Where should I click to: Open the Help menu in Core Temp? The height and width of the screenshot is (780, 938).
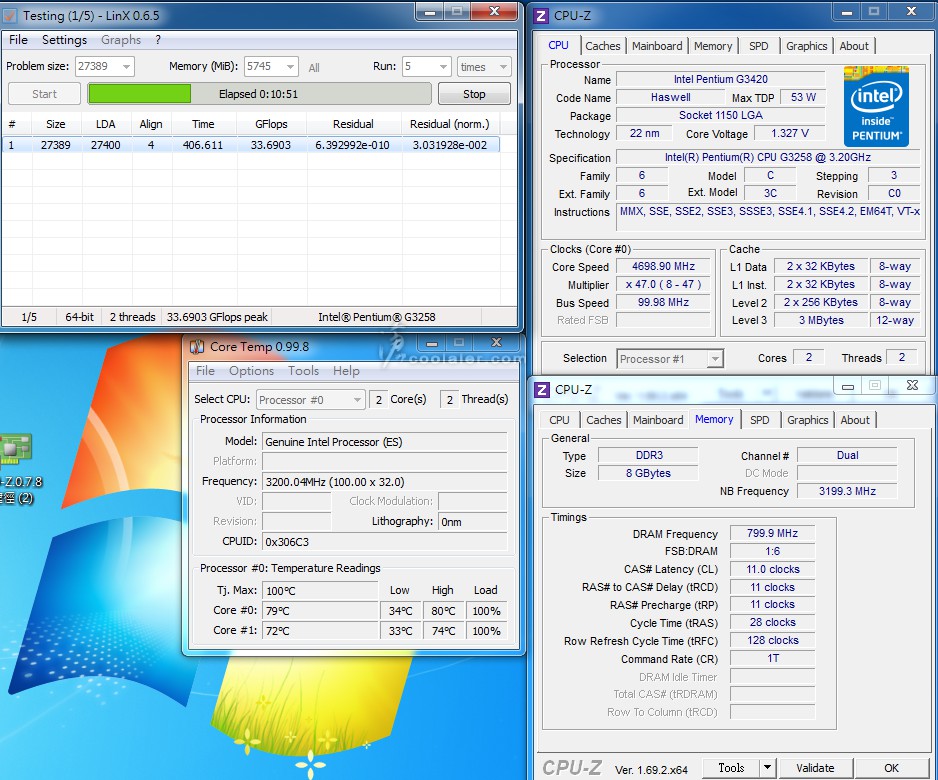click(x=346, y=371)
